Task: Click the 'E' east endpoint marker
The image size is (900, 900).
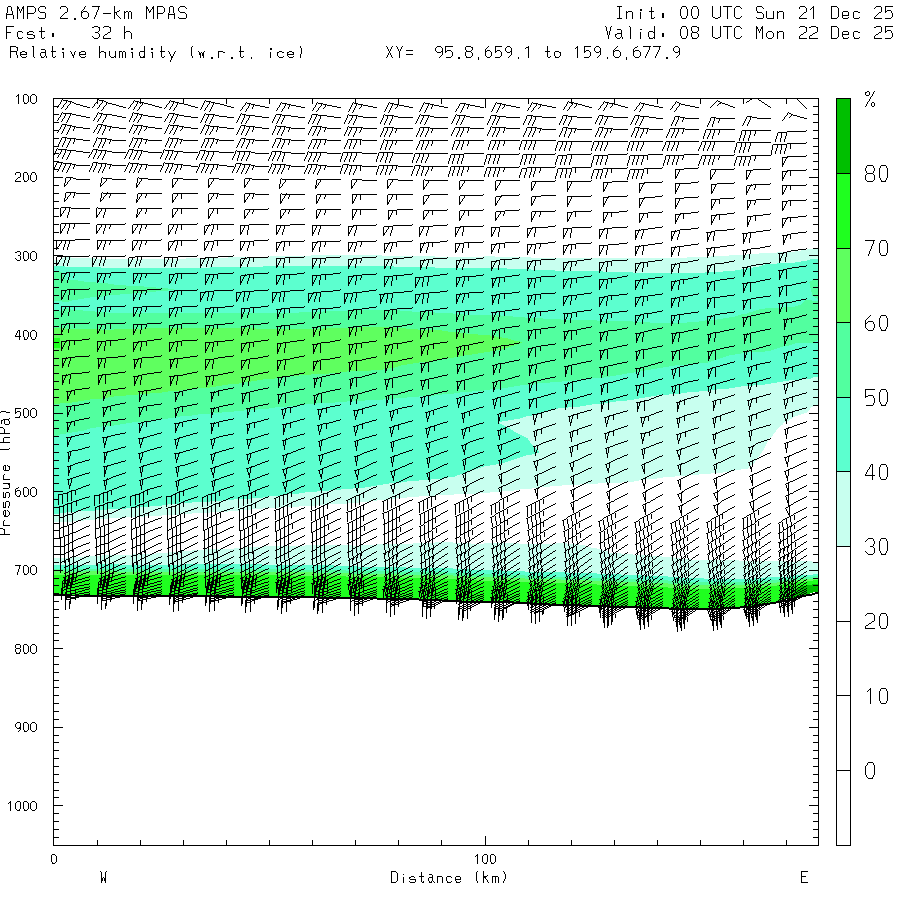Action: click(x=803, y=878)
